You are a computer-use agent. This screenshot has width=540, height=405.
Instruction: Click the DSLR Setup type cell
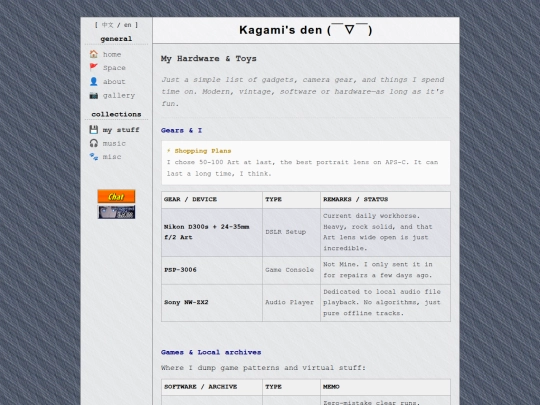291,232
